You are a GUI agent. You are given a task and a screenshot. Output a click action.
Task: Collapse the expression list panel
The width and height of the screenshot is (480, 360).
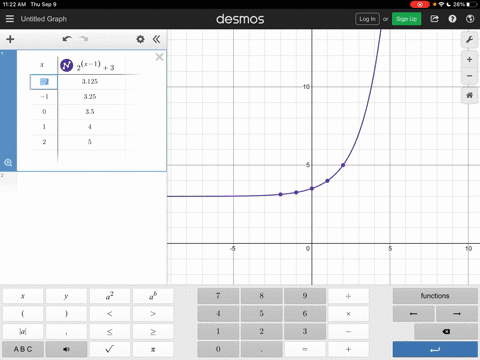click(156, 39)
